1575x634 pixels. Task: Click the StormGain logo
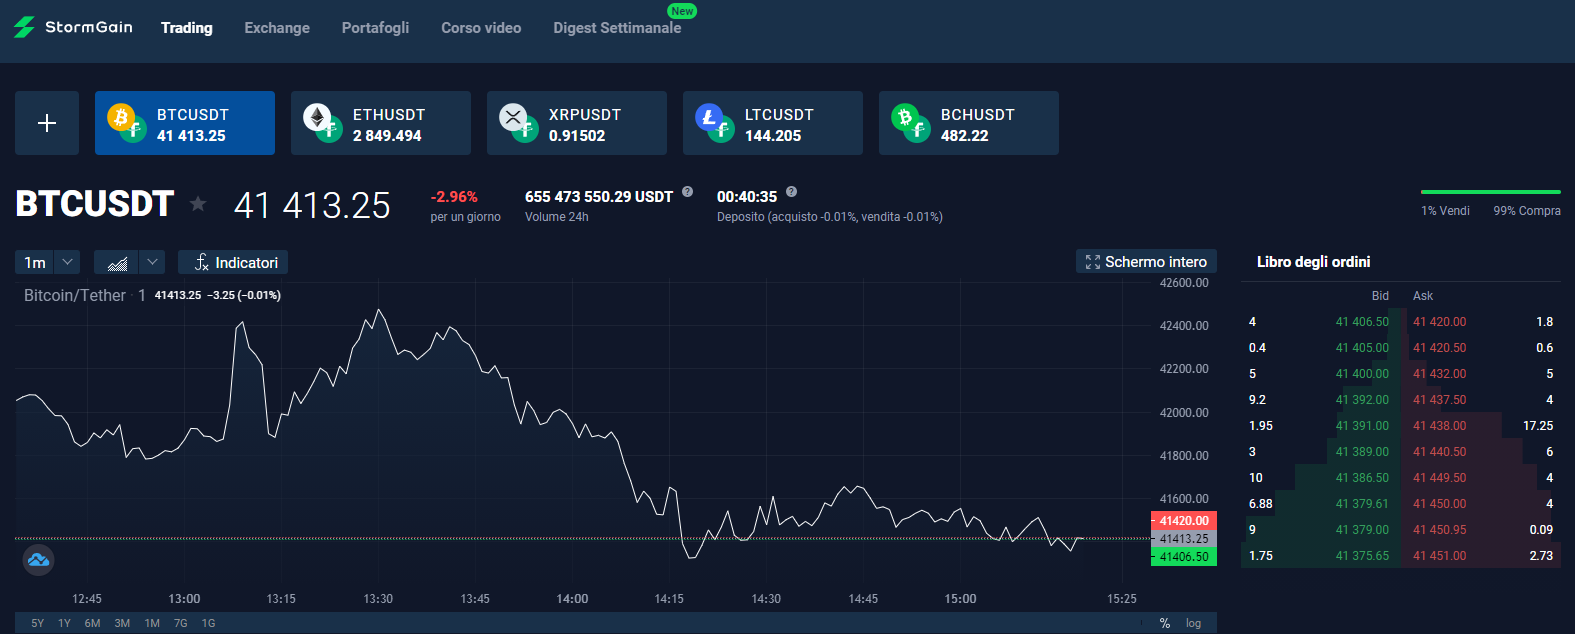point(73,27)
